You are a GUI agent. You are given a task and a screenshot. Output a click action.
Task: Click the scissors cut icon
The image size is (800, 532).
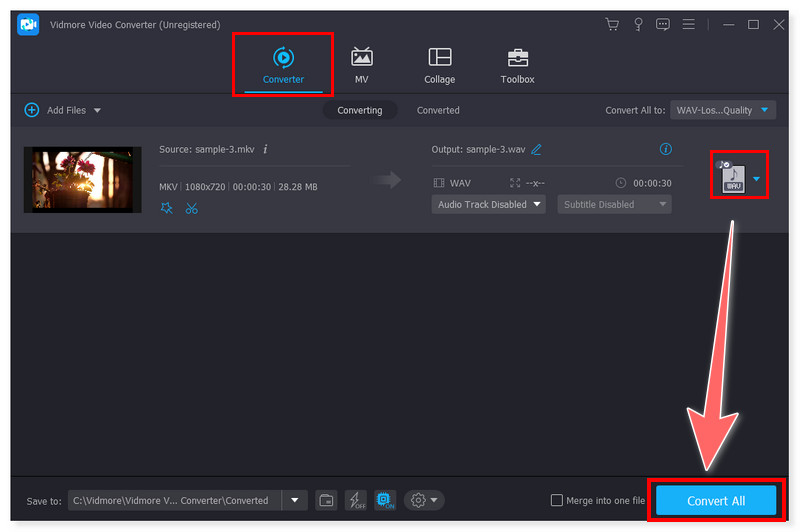pyautogui.click(x=191, y=208)
